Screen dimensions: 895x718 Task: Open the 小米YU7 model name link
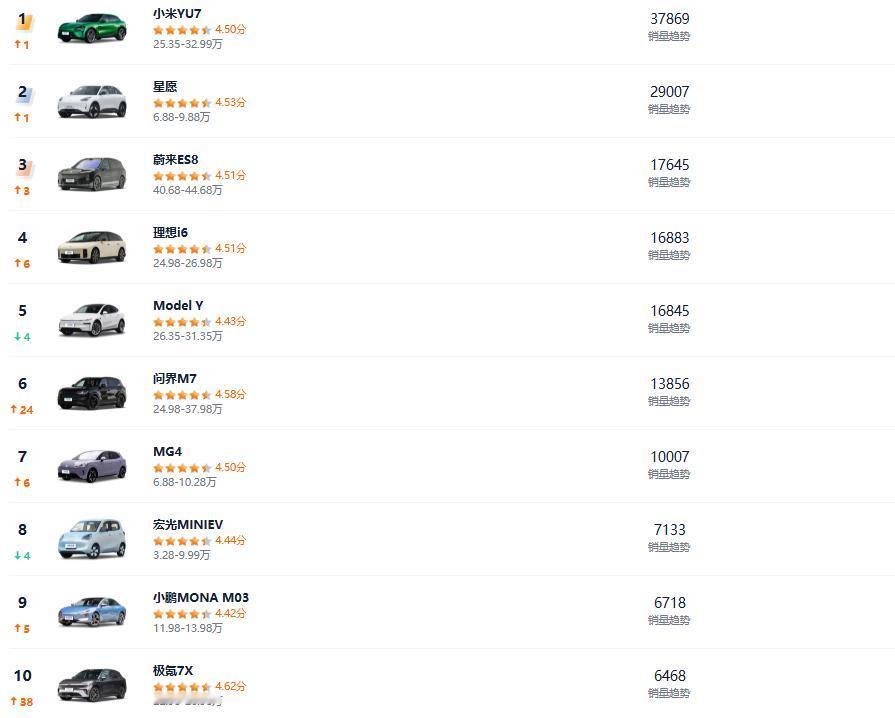point(177,14)
